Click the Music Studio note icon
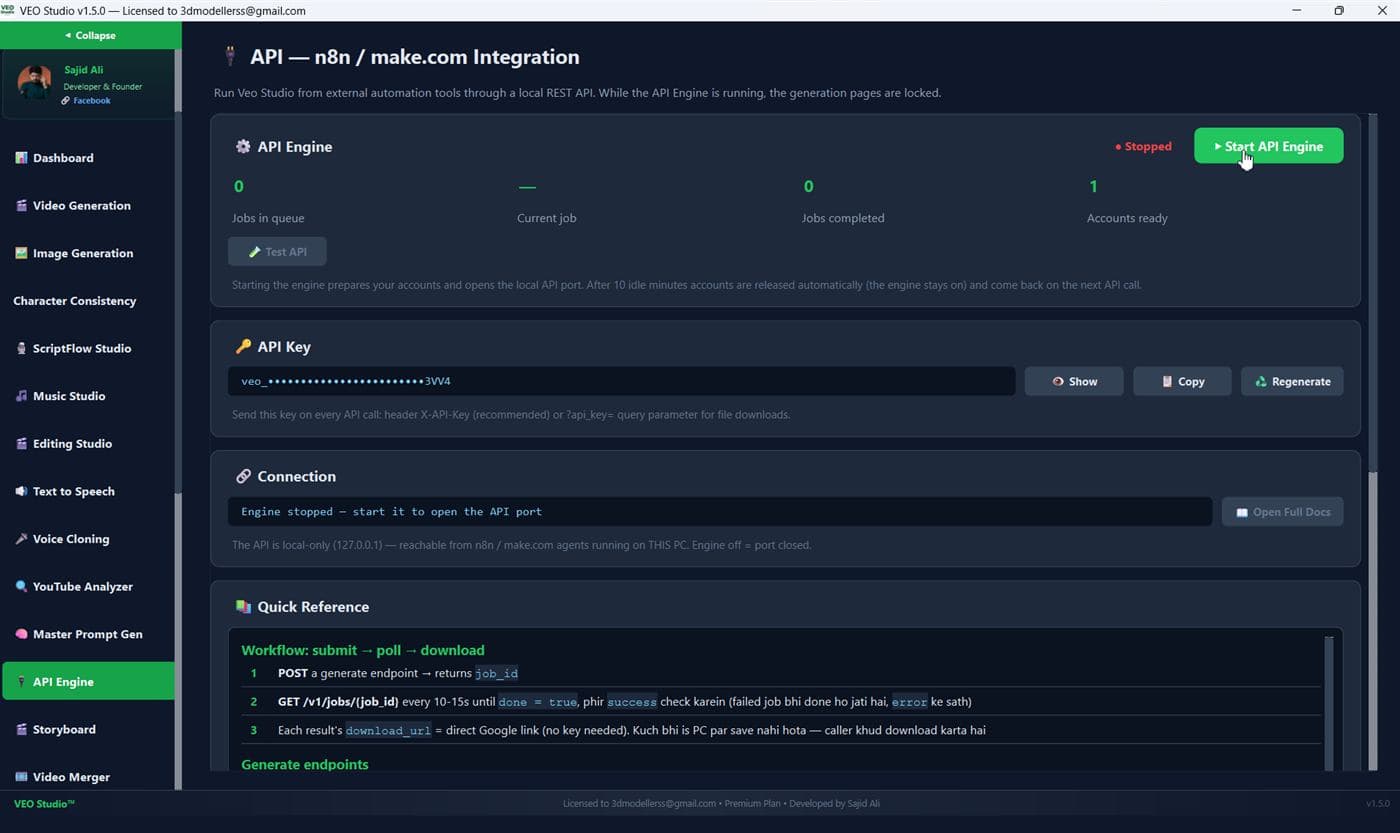This screenshot has width=1400, height=833. click(x=21, y=396)
